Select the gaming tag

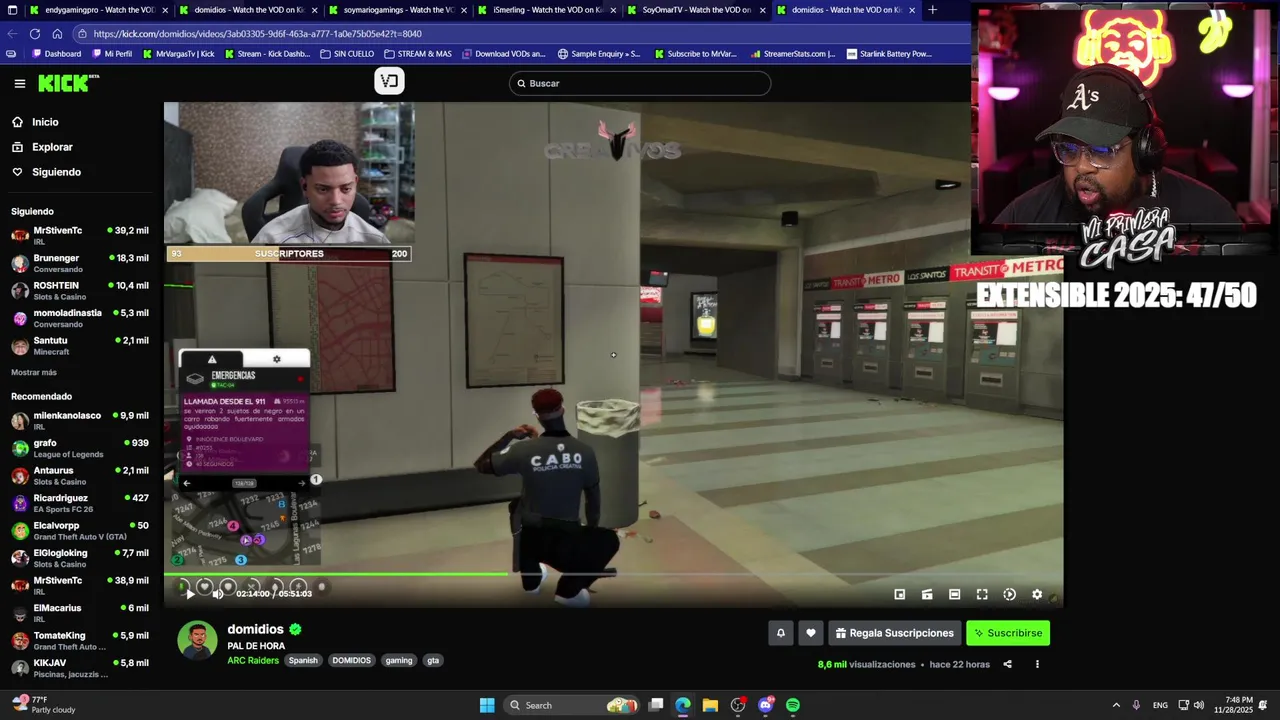coord(399,660)
